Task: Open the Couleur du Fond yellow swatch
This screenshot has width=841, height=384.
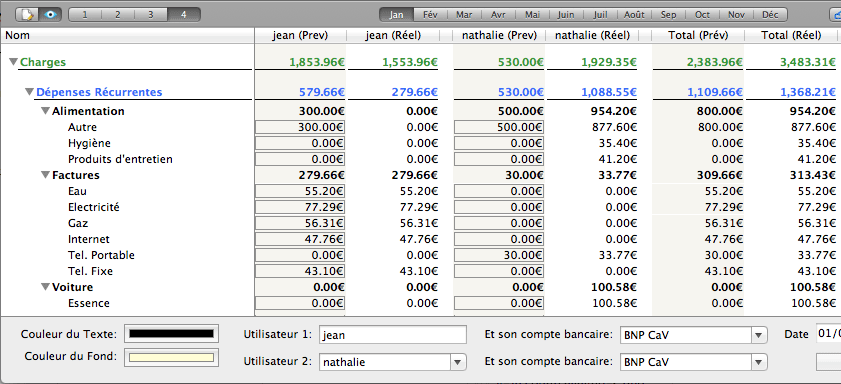Action: point(172,357)
